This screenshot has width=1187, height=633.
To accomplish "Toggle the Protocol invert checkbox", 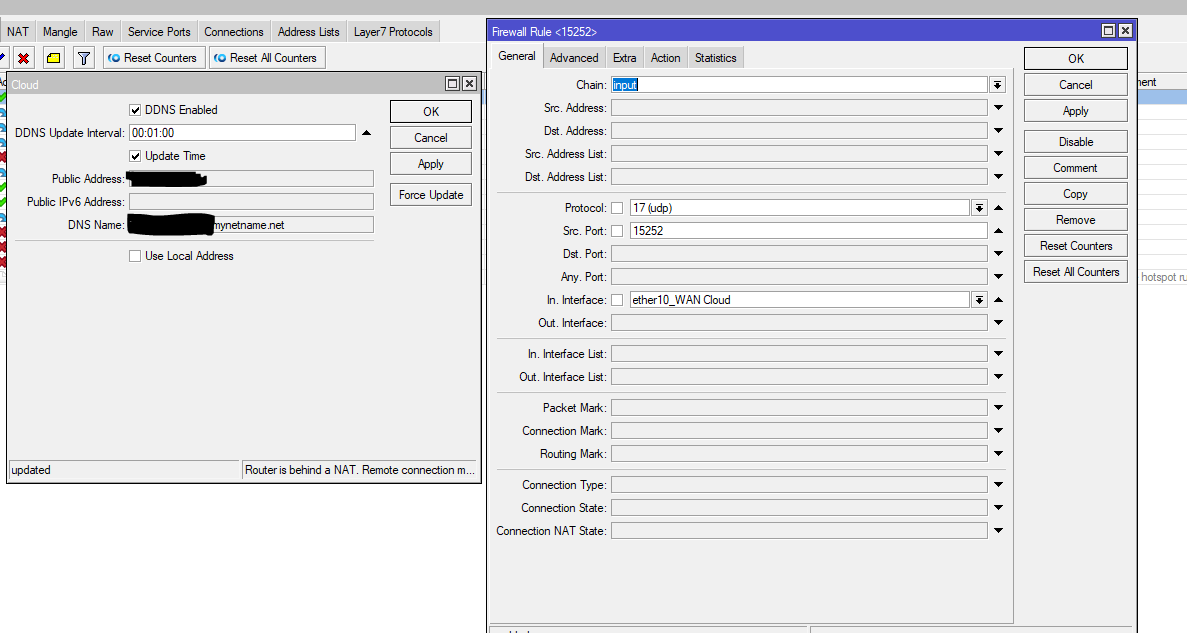I will 617,207.
